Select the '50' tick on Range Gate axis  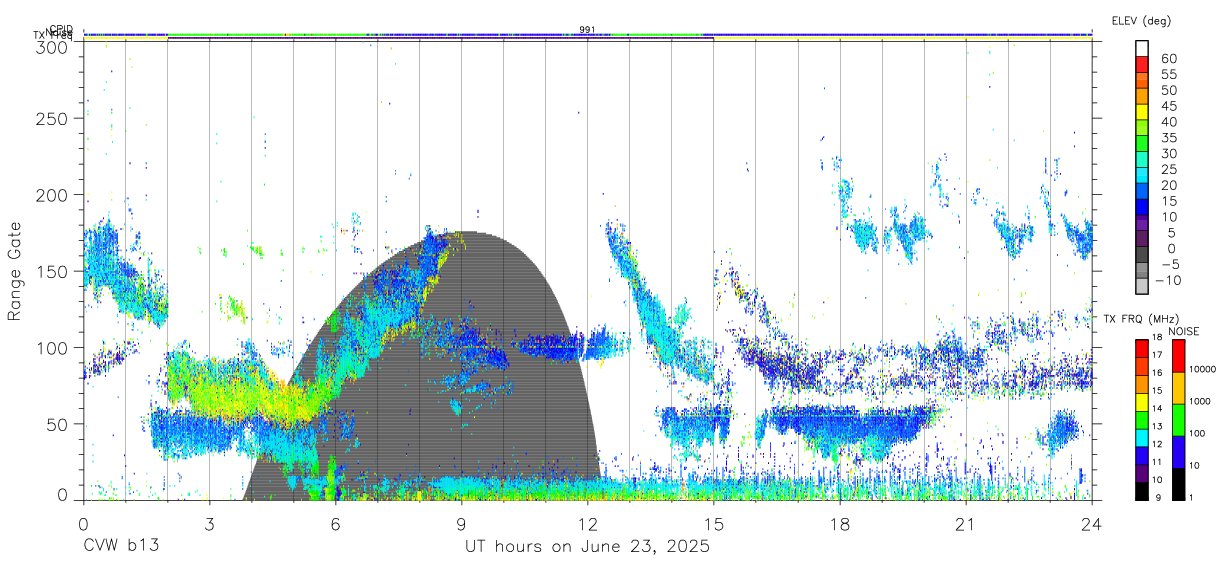pyautogui.click(x=58, y=424)
